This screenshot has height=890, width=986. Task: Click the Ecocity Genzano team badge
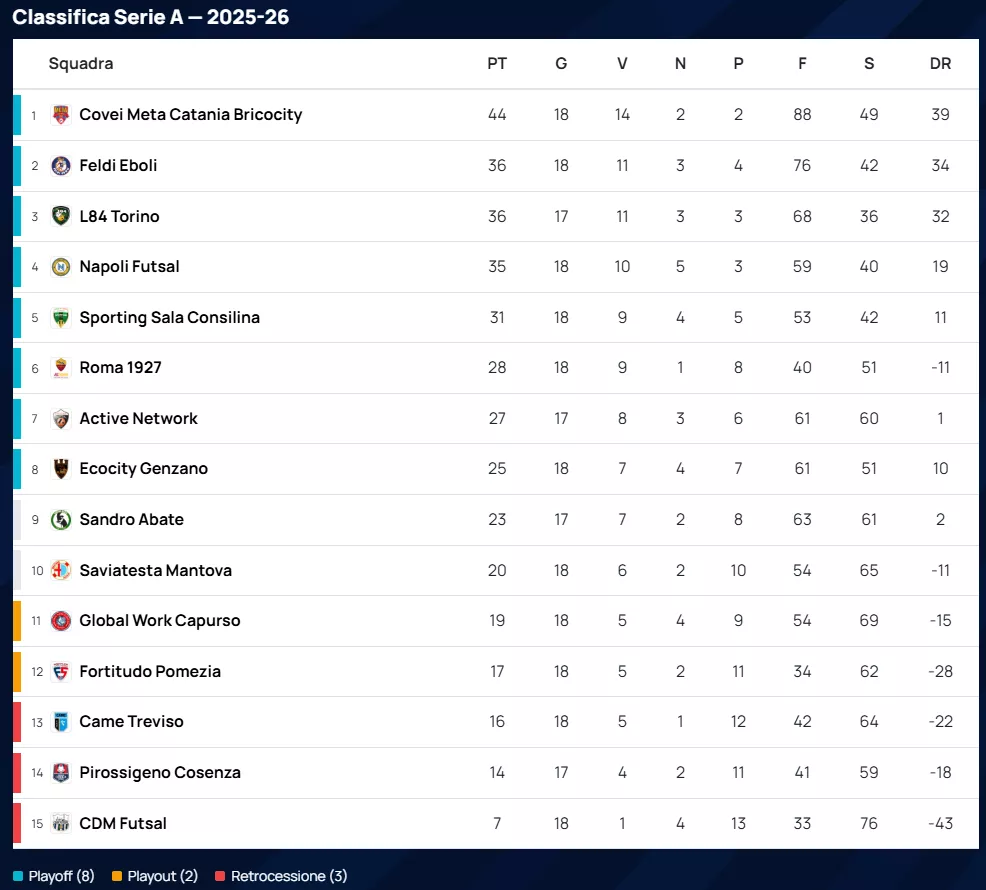[61, 469]
